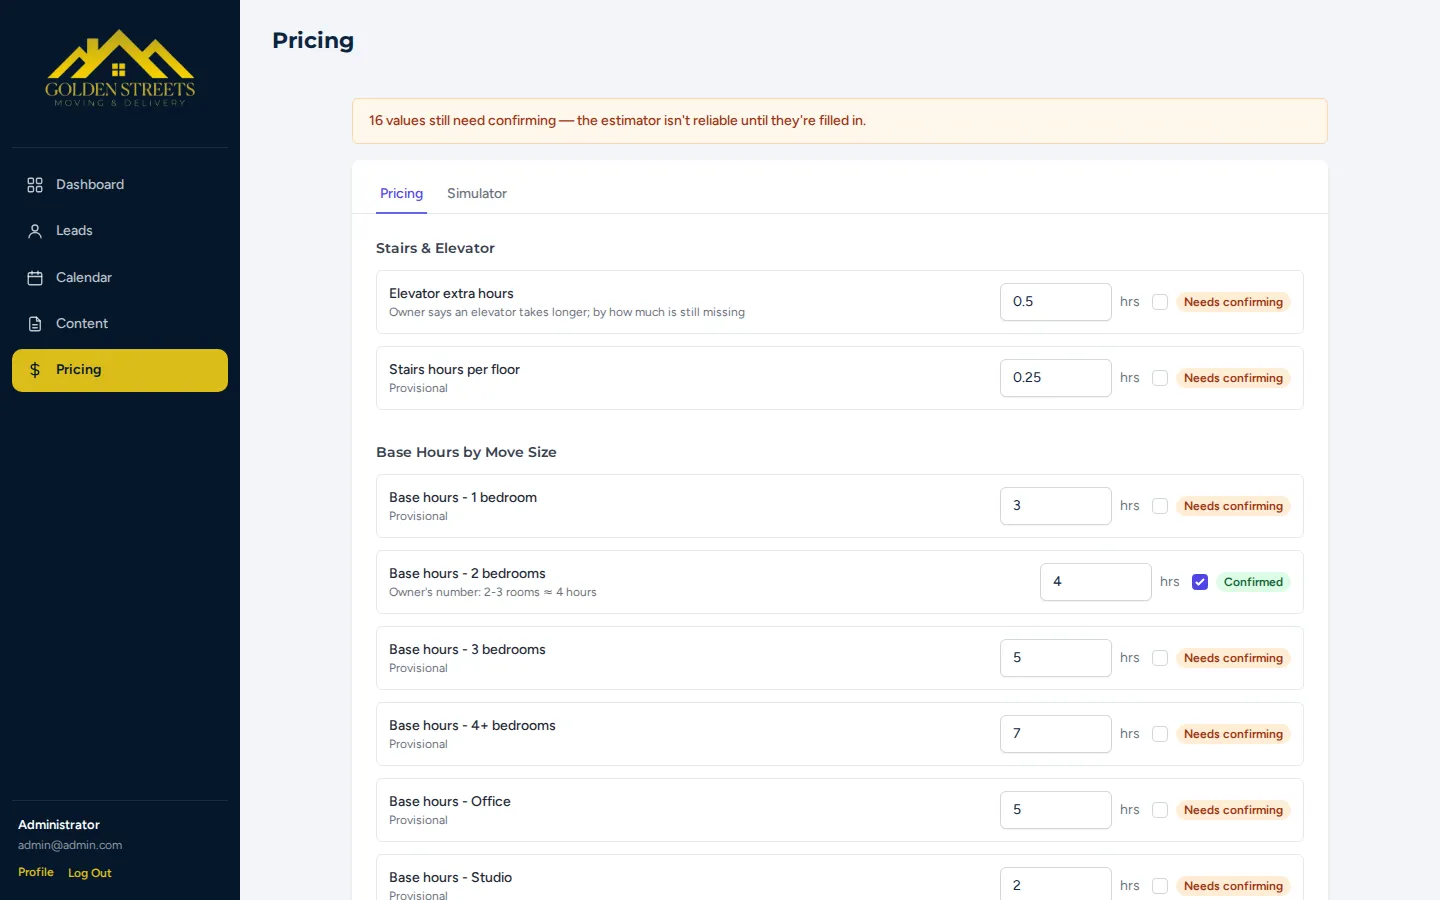This screenshot has width=1440, height=900.
Task: Click the 4+ bedrooms hours field
Action: [x=1056, y=734]
